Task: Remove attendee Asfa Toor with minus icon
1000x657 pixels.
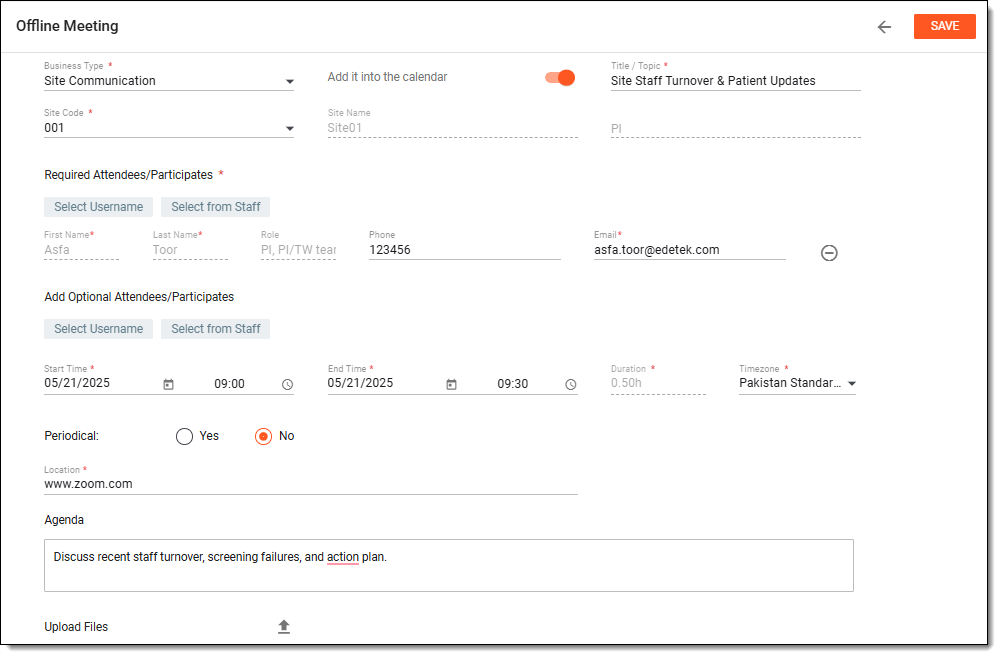Action: (829, 253)
